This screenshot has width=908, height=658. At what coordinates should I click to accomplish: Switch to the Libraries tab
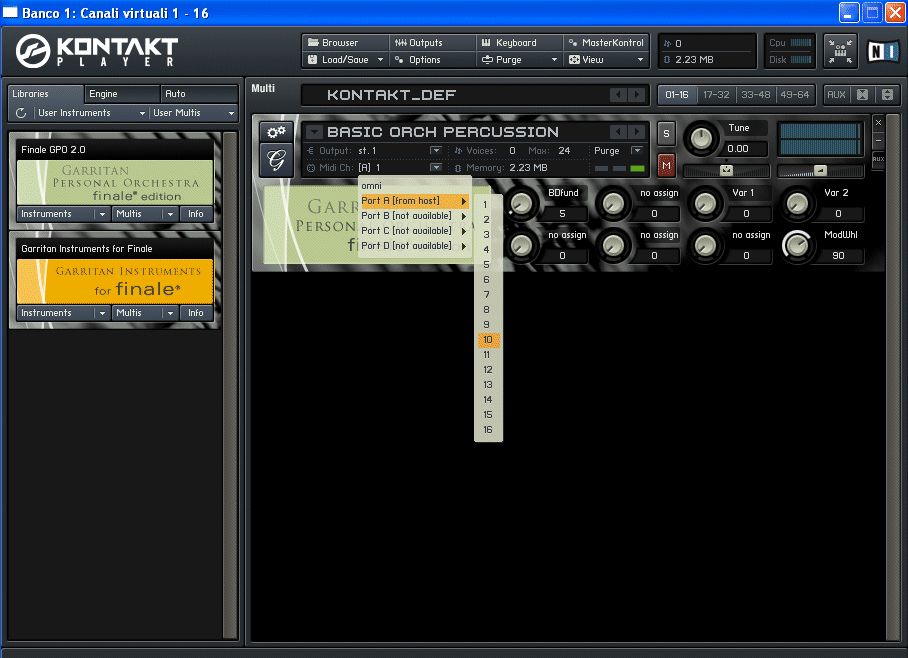coord(46,94)
